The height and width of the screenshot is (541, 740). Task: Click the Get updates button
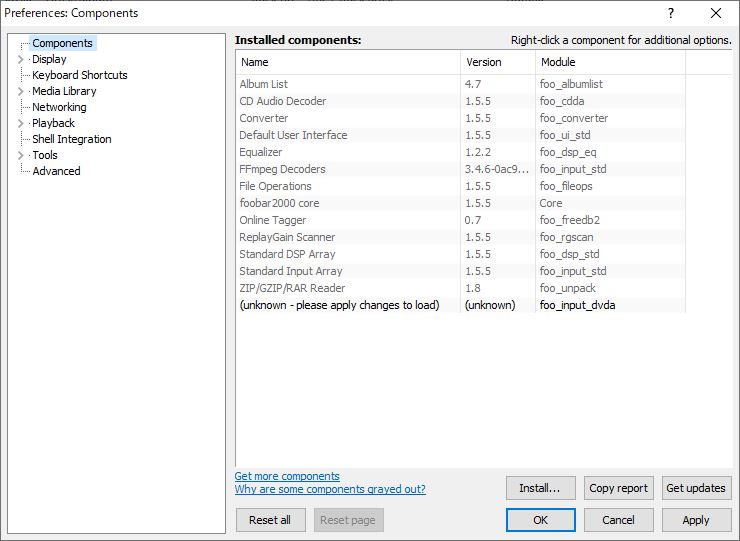(x=696, y=488)
